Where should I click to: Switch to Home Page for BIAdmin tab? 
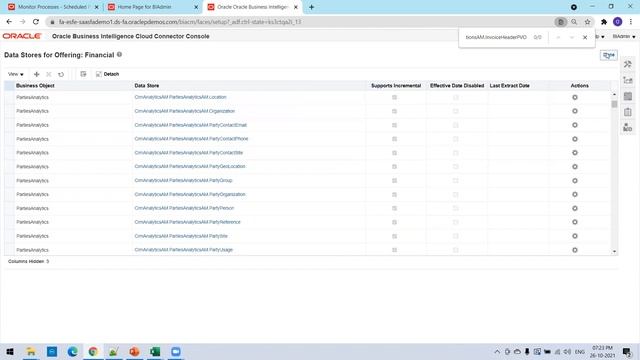pos(153,7)
